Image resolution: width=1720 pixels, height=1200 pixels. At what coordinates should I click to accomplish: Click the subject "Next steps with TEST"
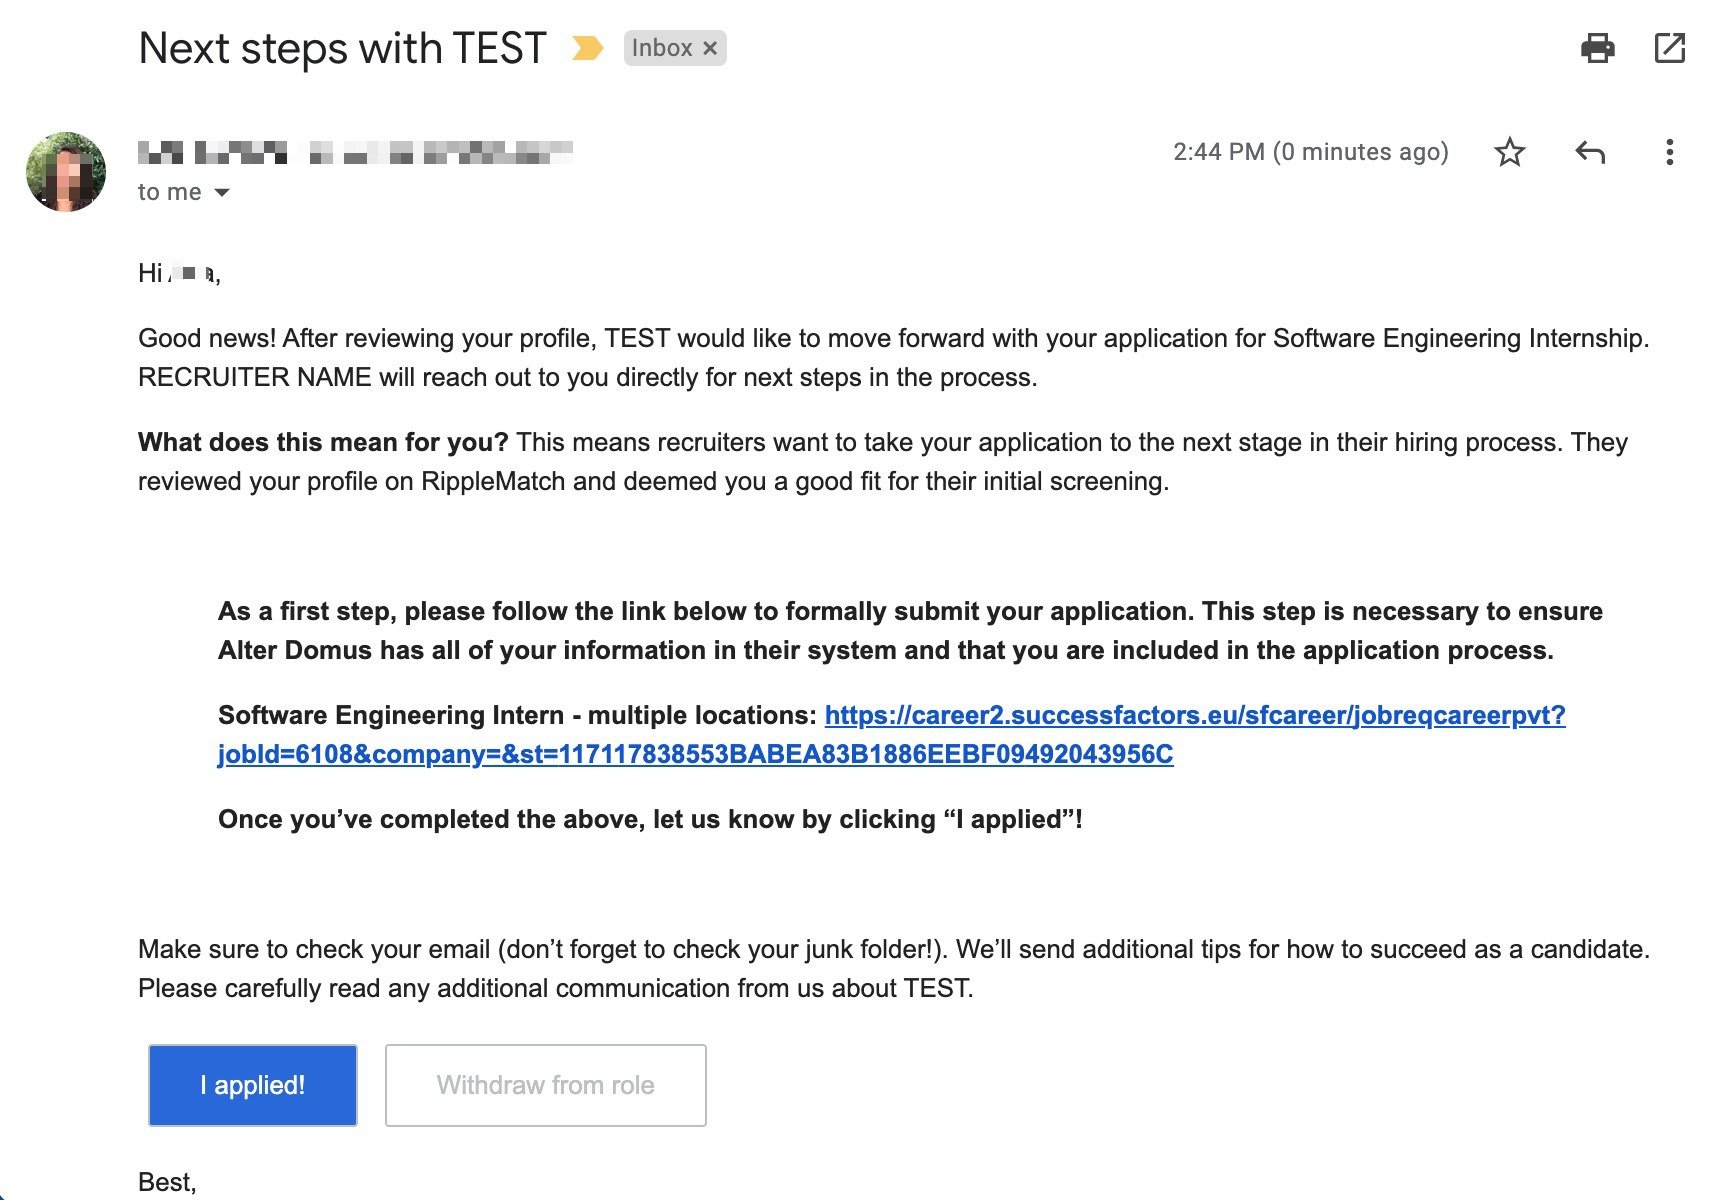(342, 48)
